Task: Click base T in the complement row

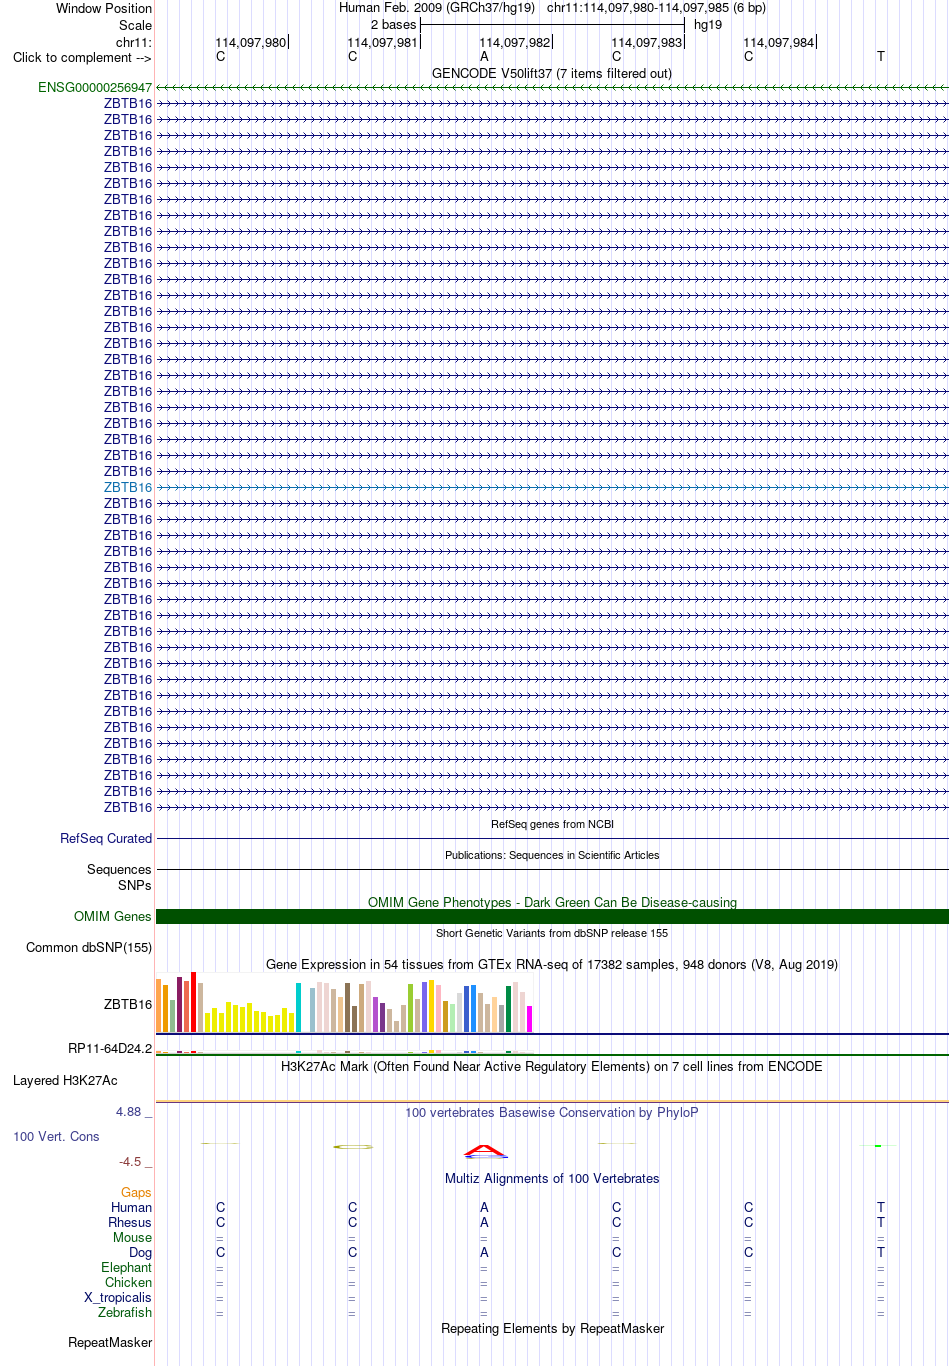Action: [880, 57]
